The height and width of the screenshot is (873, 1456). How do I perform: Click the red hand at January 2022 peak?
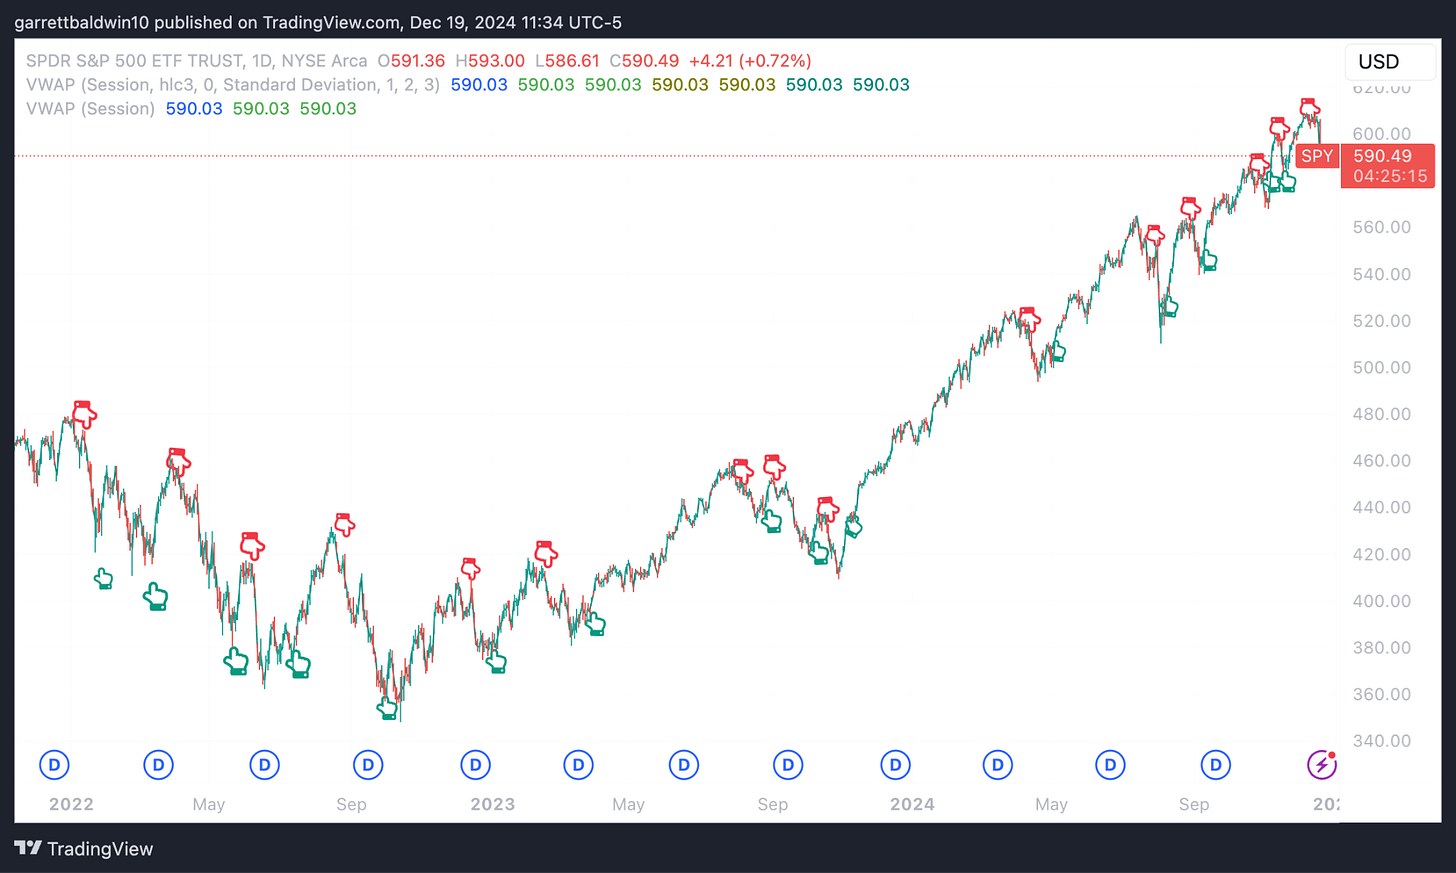tap(84, 414)
